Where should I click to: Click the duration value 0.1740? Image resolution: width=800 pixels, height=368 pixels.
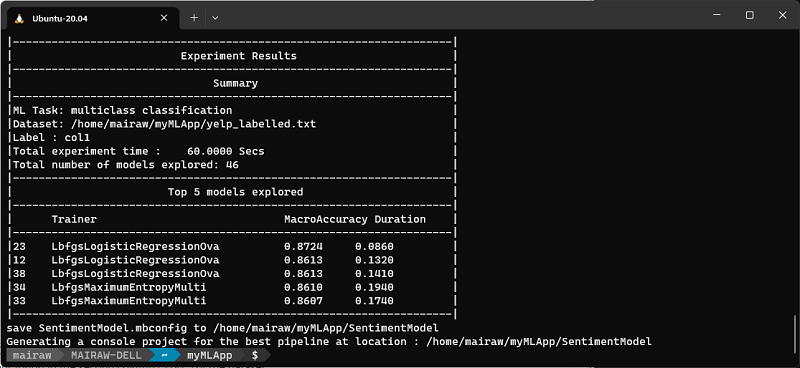[x=374, y=301]
